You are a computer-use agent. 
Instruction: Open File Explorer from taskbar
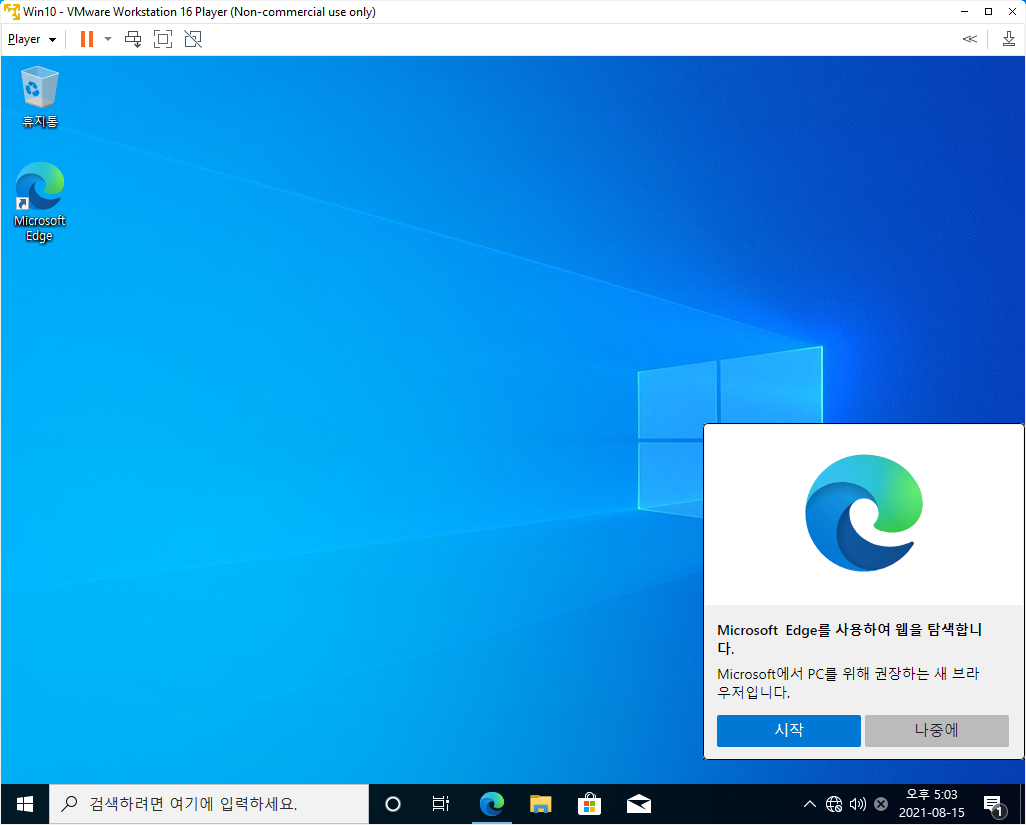coord(540,804)
